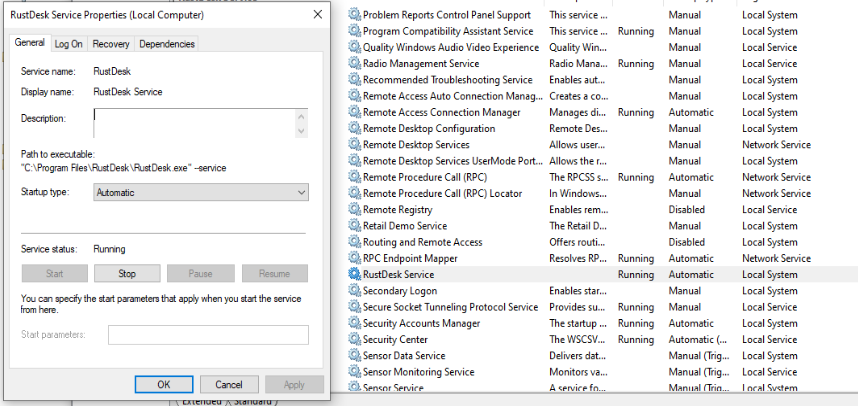Select the Security Center service name
The image size is (858, 406).
(395, 340)
